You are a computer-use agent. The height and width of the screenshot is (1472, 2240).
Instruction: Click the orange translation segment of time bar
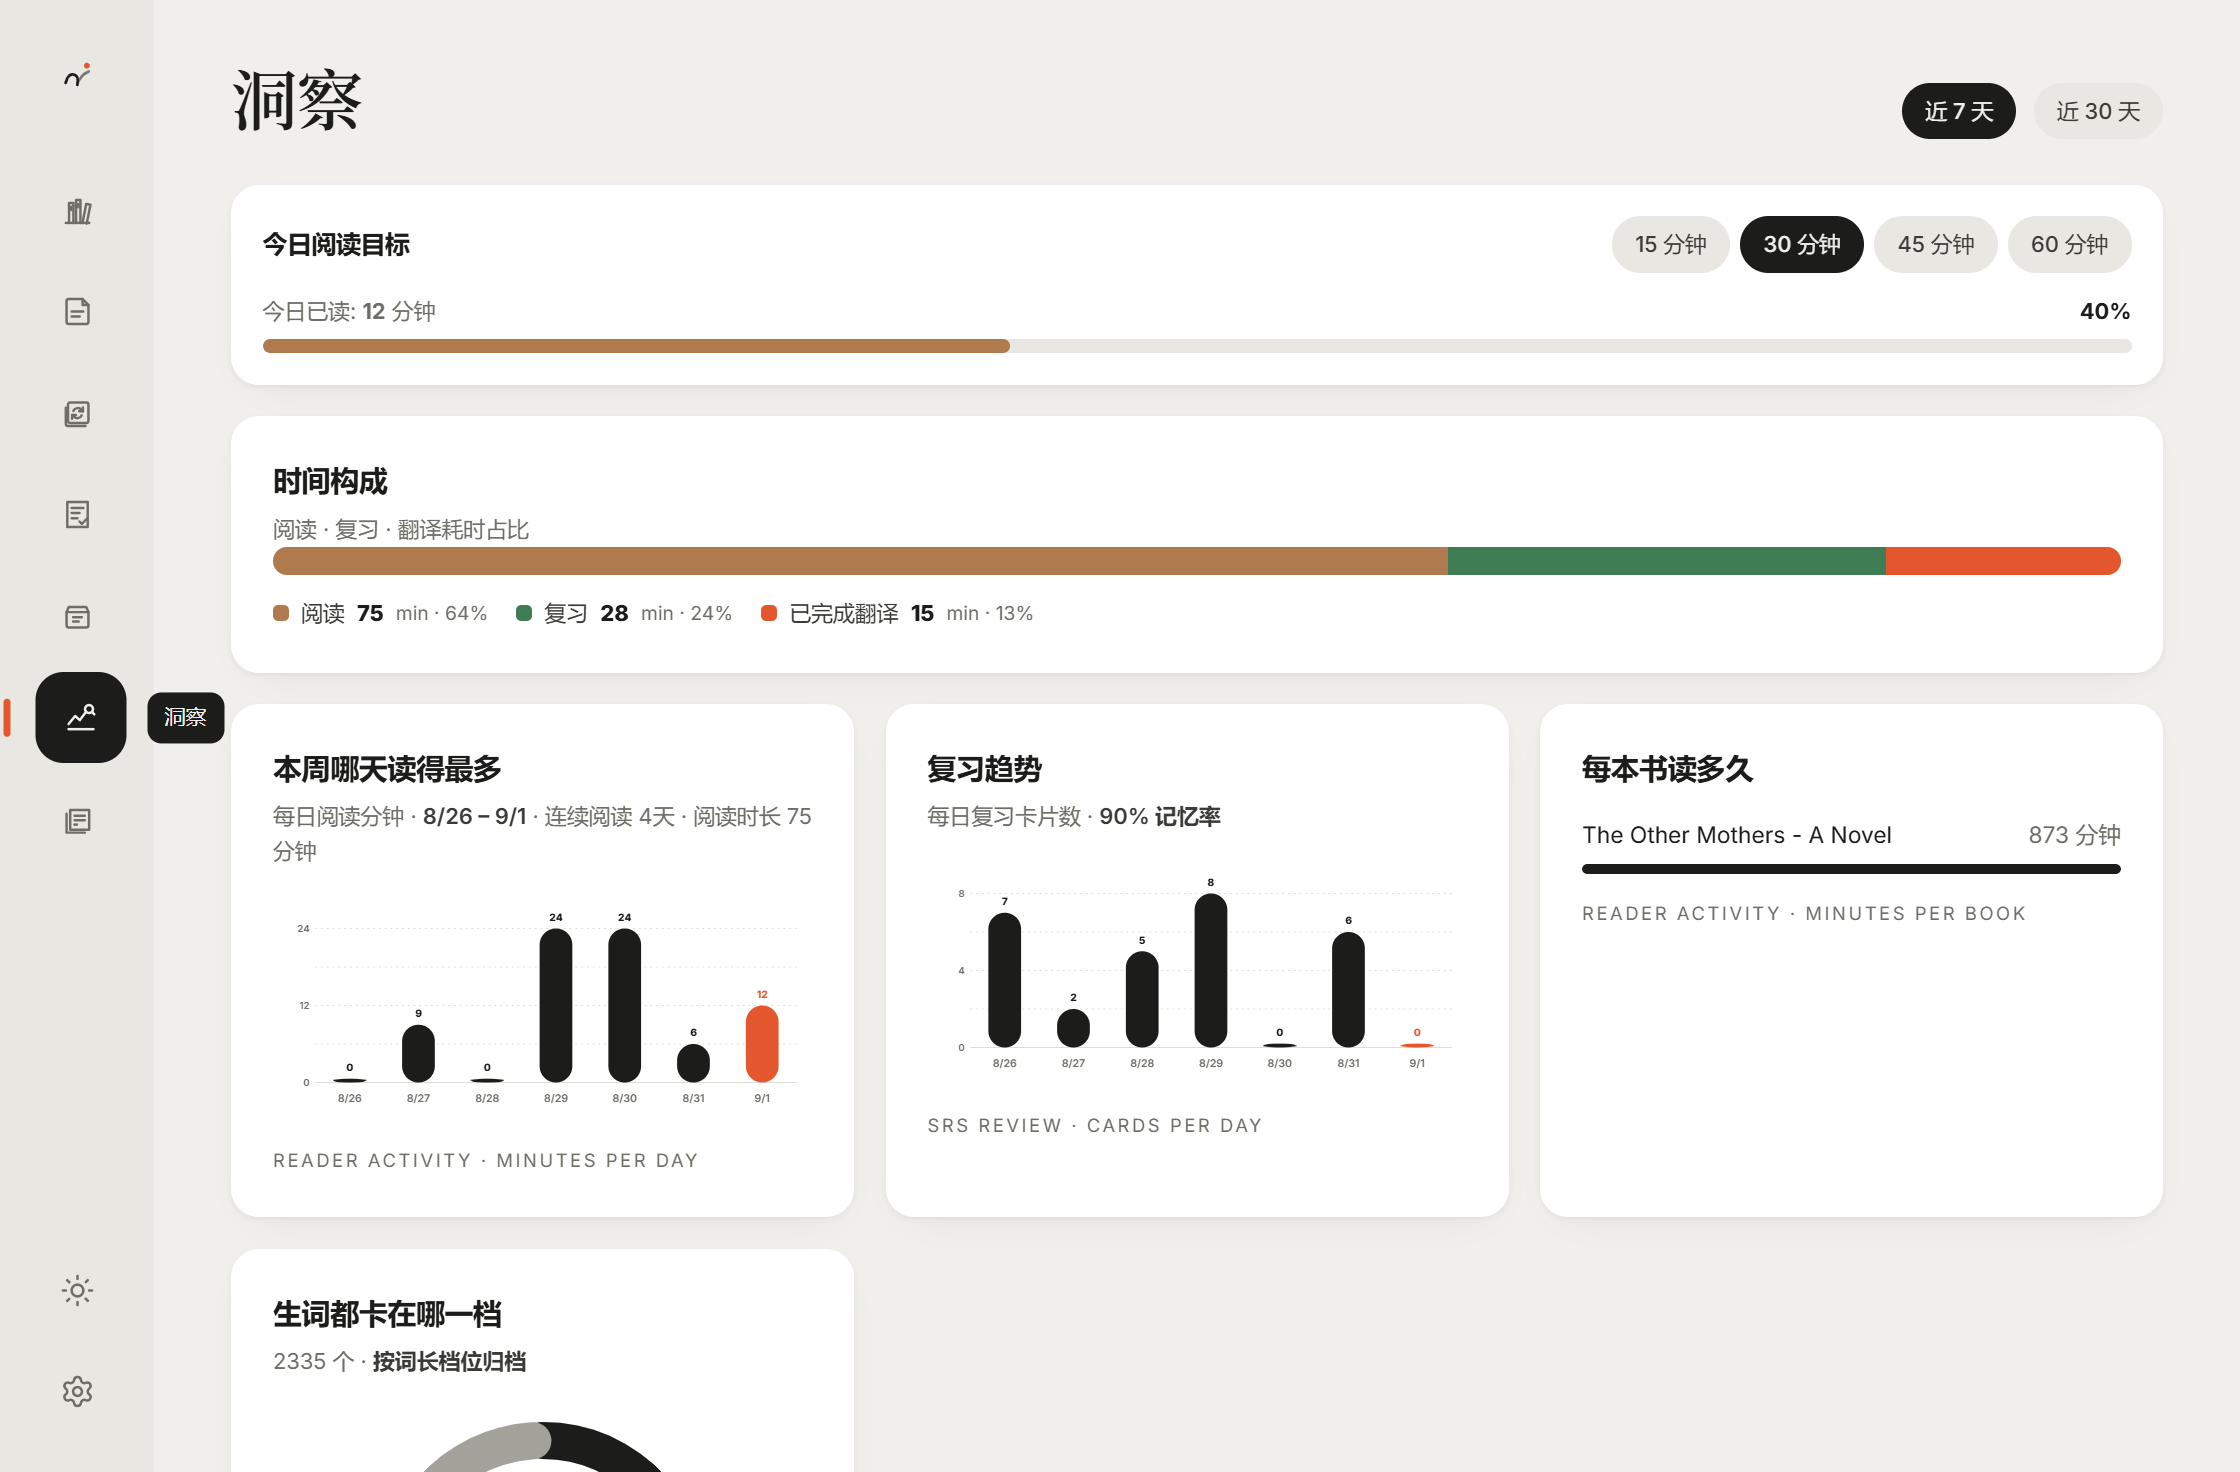pos(2003,561)
